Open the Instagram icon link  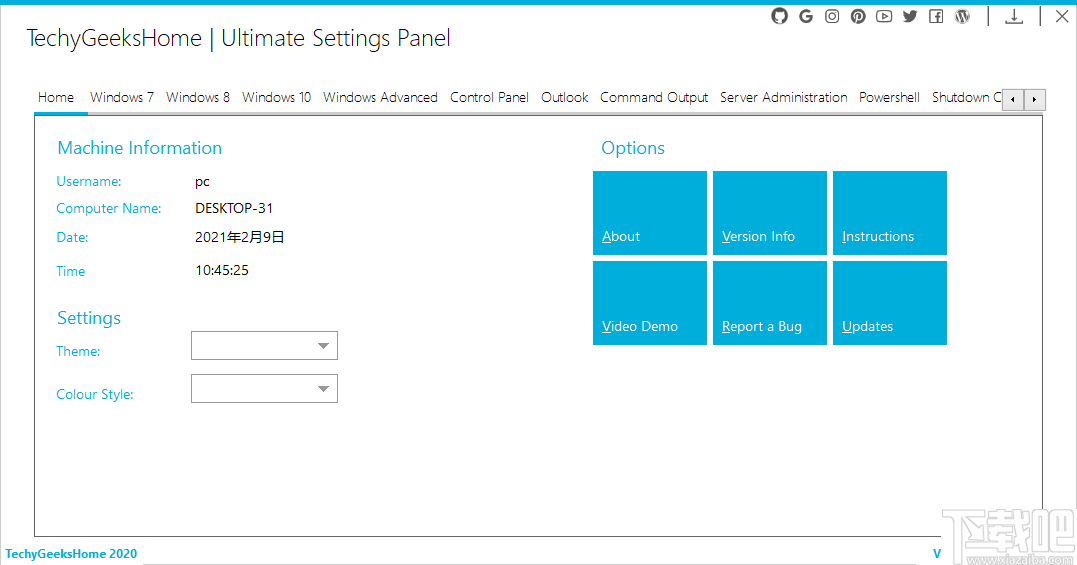point(832,16)
